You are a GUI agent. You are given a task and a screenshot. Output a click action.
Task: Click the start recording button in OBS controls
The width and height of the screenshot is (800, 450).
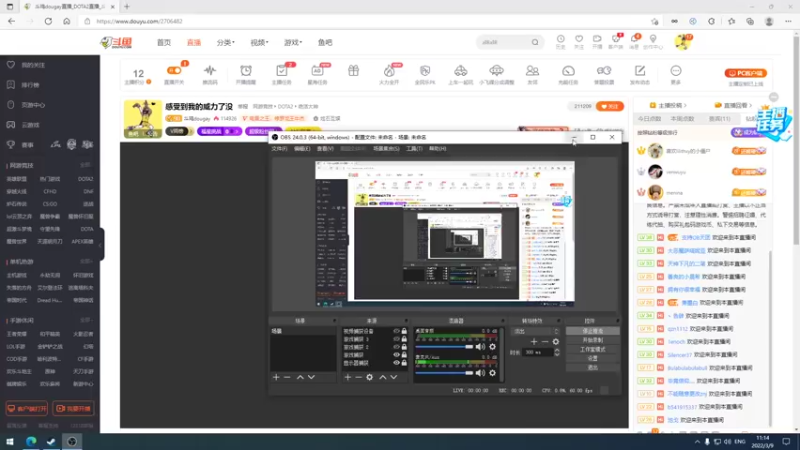[x=592, y=340]
